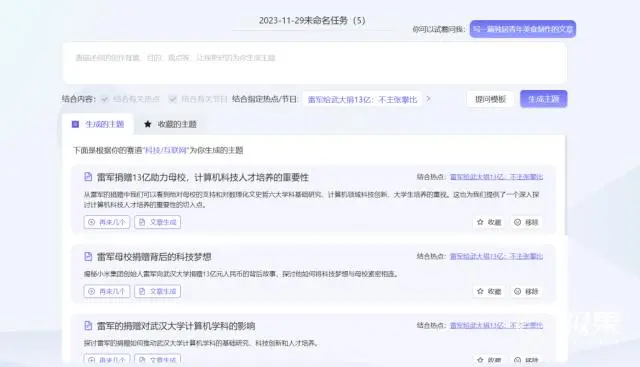Click the topic title 雷军母校捐赠背后的科技梦想
The height and width of the screenshot is (367, 640).
click(x=154, y=257)
